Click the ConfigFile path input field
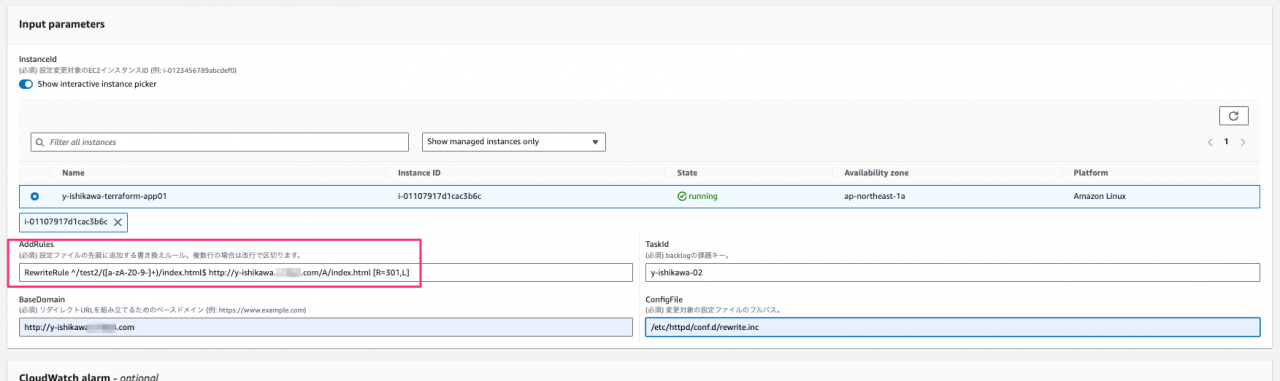This screenshot has width=1280, height=381. [952, 327]
